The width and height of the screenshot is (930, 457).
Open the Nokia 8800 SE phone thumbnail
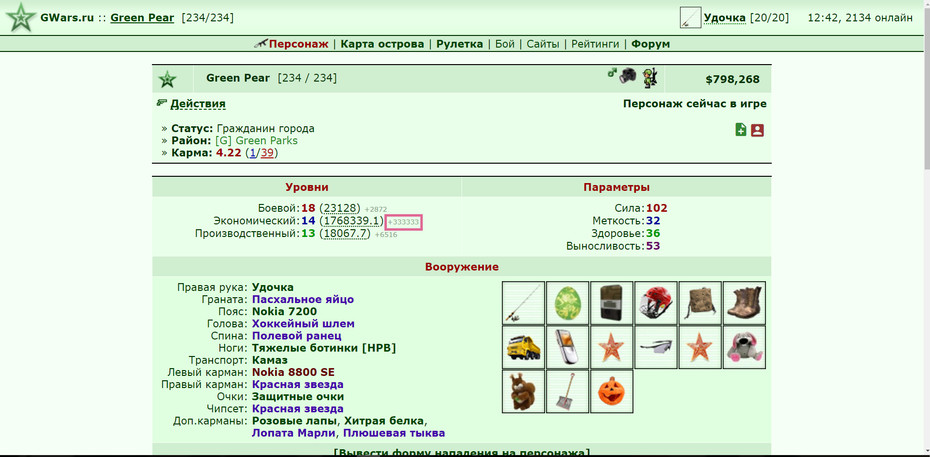click(x=567, y=347)
